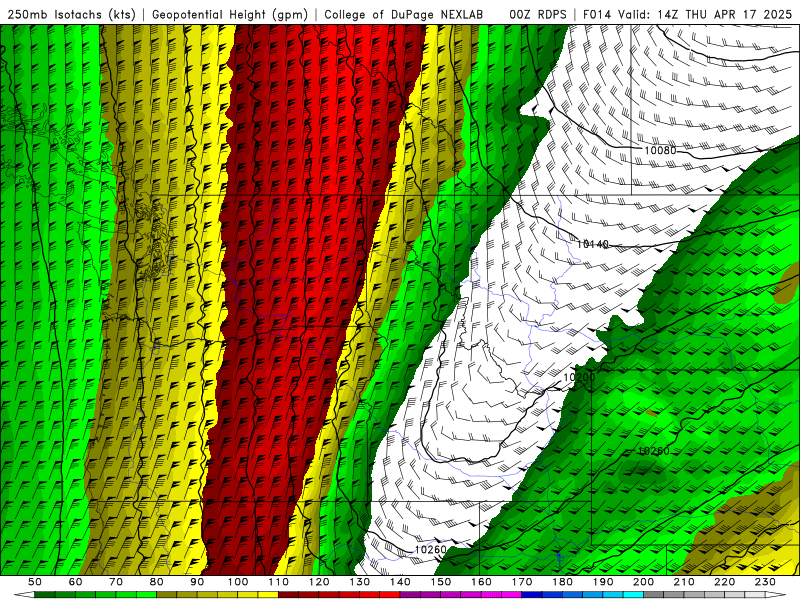Viewport: 800px width, 600px height.
Task: Click the brightest yellow swatch ending at 110
Action: click(268, 595)
